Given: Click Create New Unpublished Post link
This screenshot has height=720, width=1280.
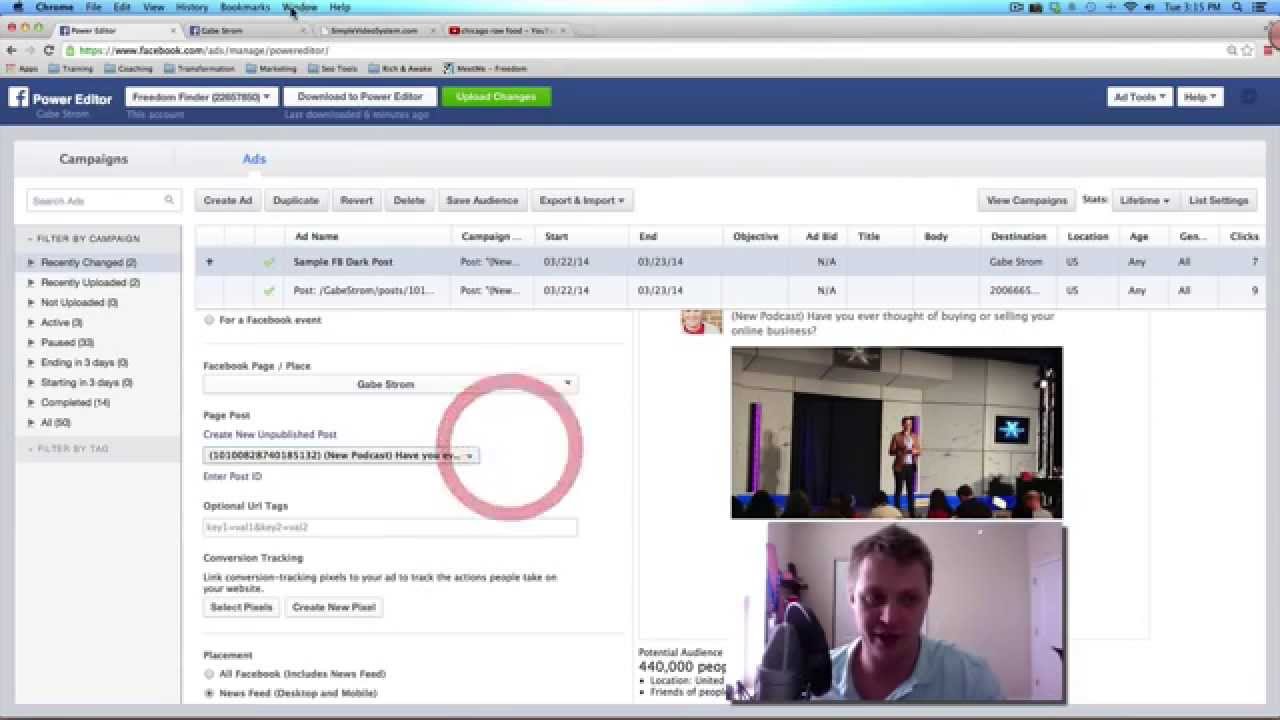Looking at the screenshot, I should [270, 435].
